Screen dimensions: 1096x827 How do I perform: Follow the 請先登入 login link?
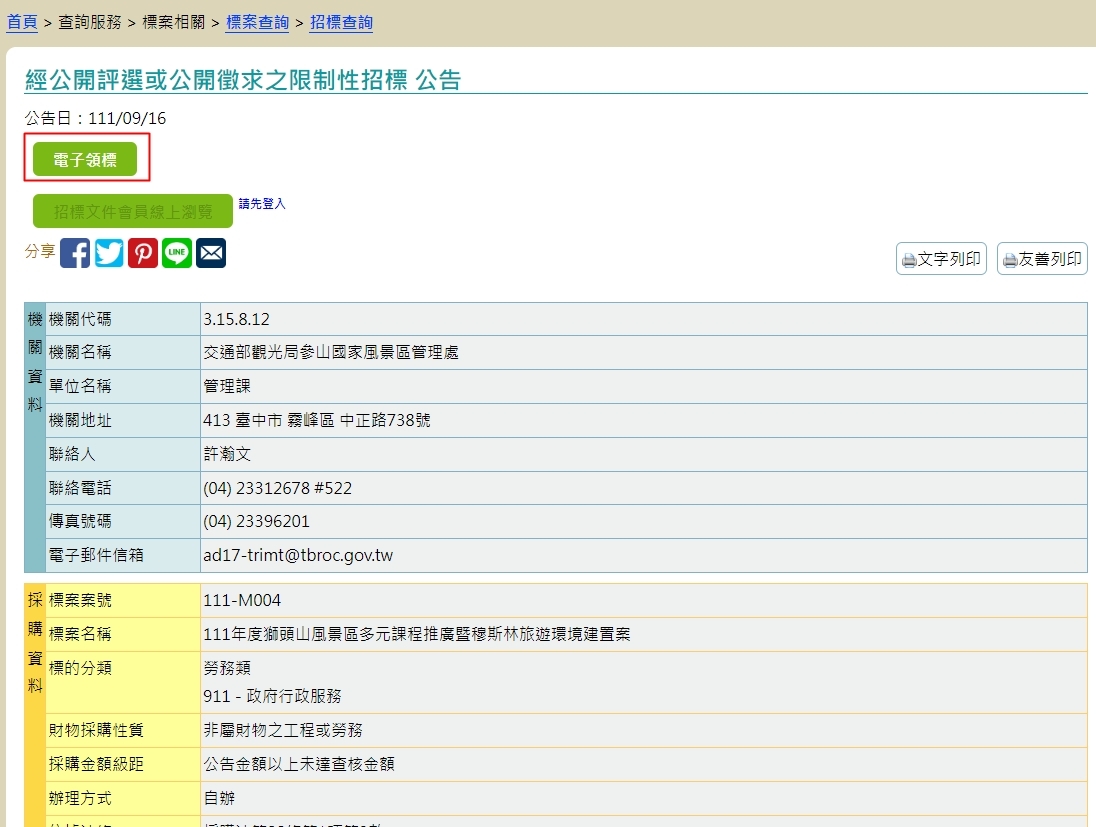point(262,204)
